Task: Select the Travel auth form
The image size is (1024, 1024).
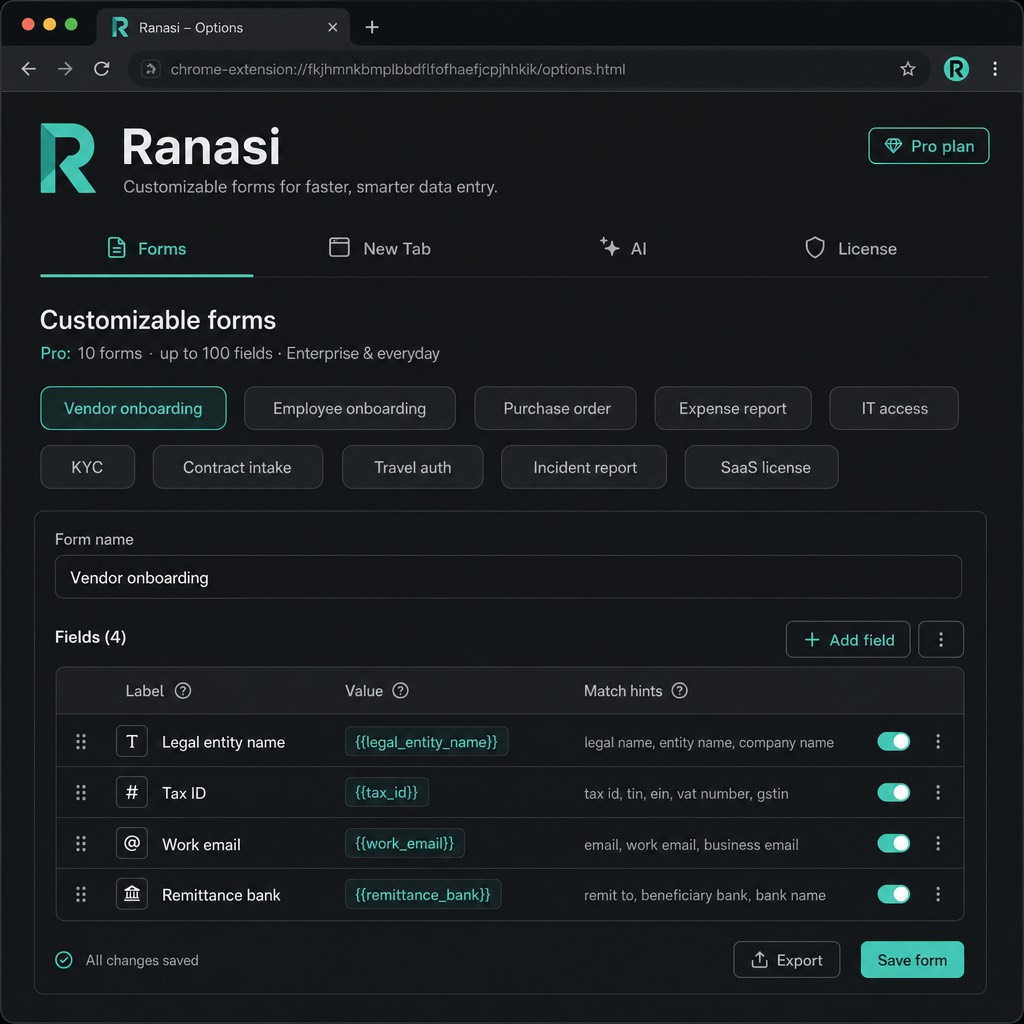Action: (x=413, y=467)
